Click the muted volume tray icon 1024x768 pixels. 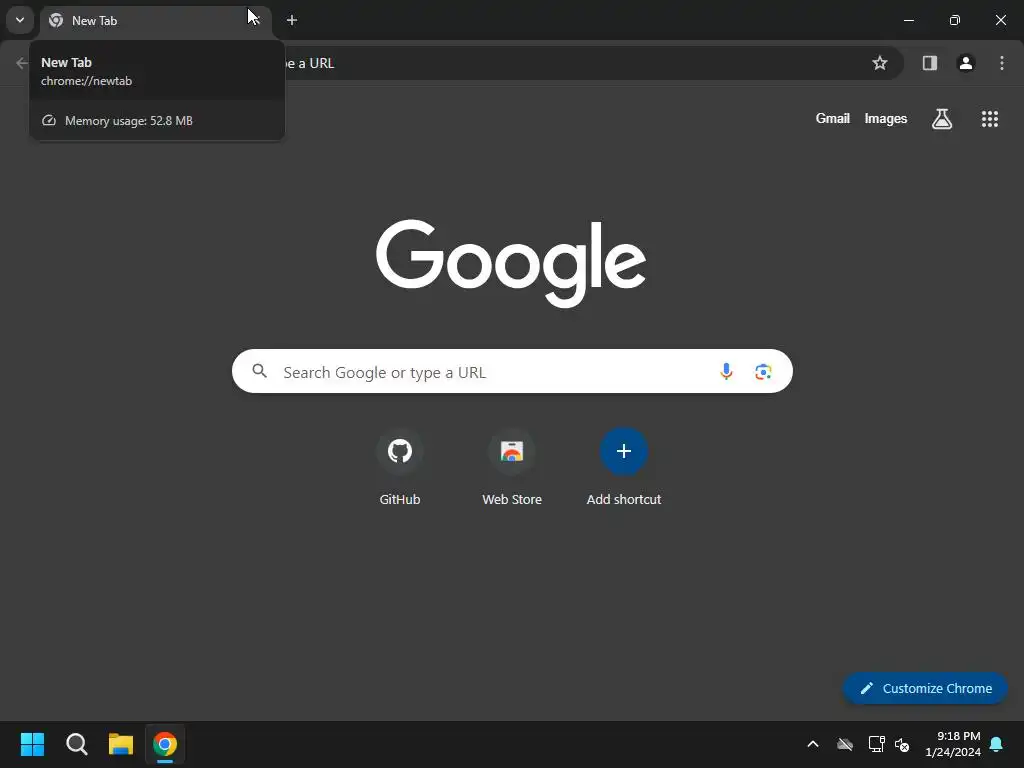pyautogui.click(x=902, y=744)
